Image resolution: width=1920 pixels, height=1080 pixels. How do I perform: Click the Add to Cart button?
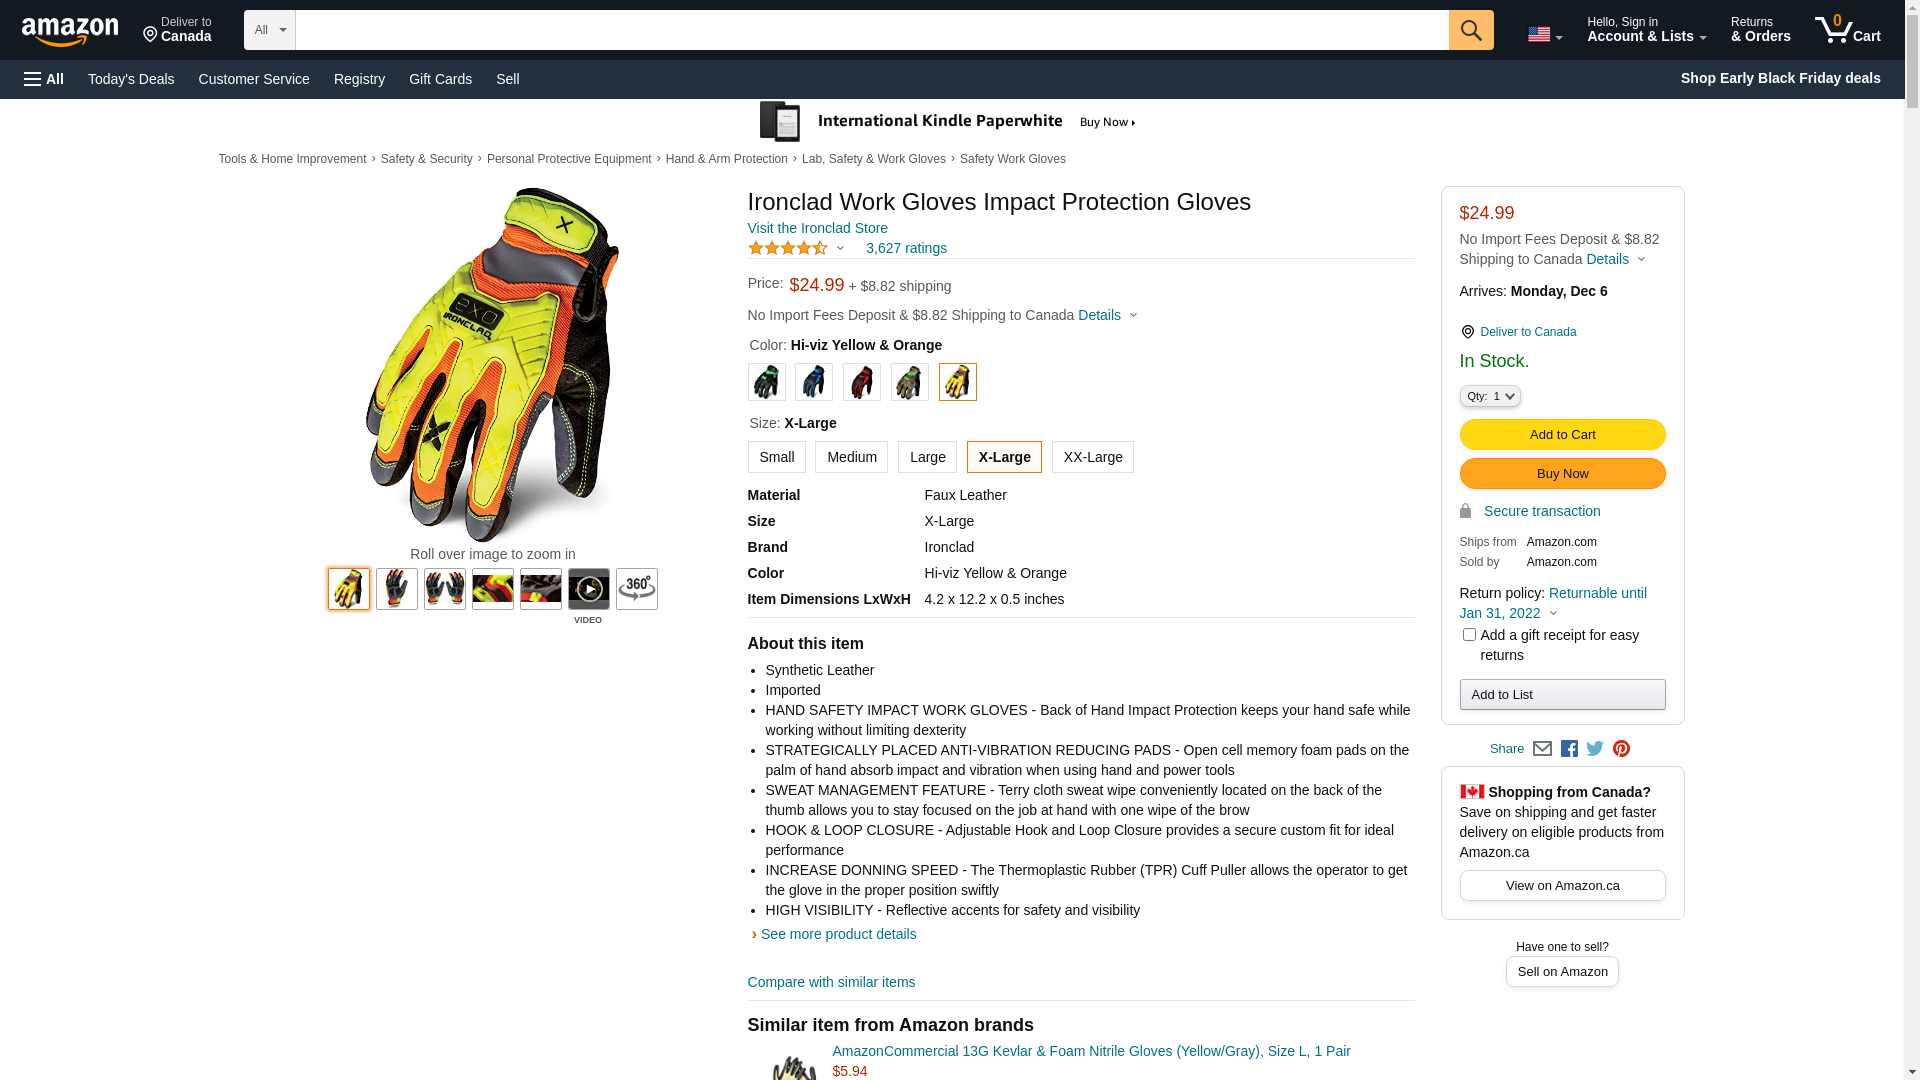1562,434
